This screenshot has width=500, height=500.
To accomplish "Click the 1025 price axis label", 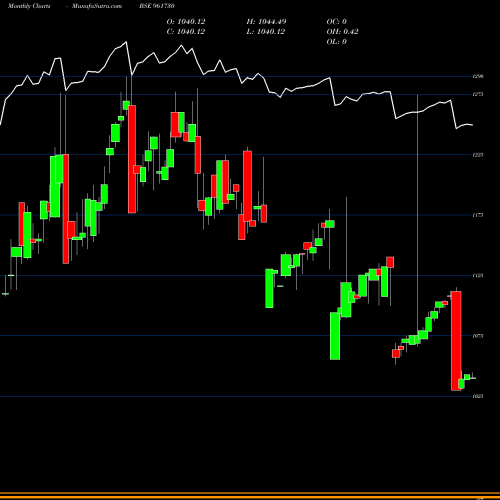I will point(478,396).
